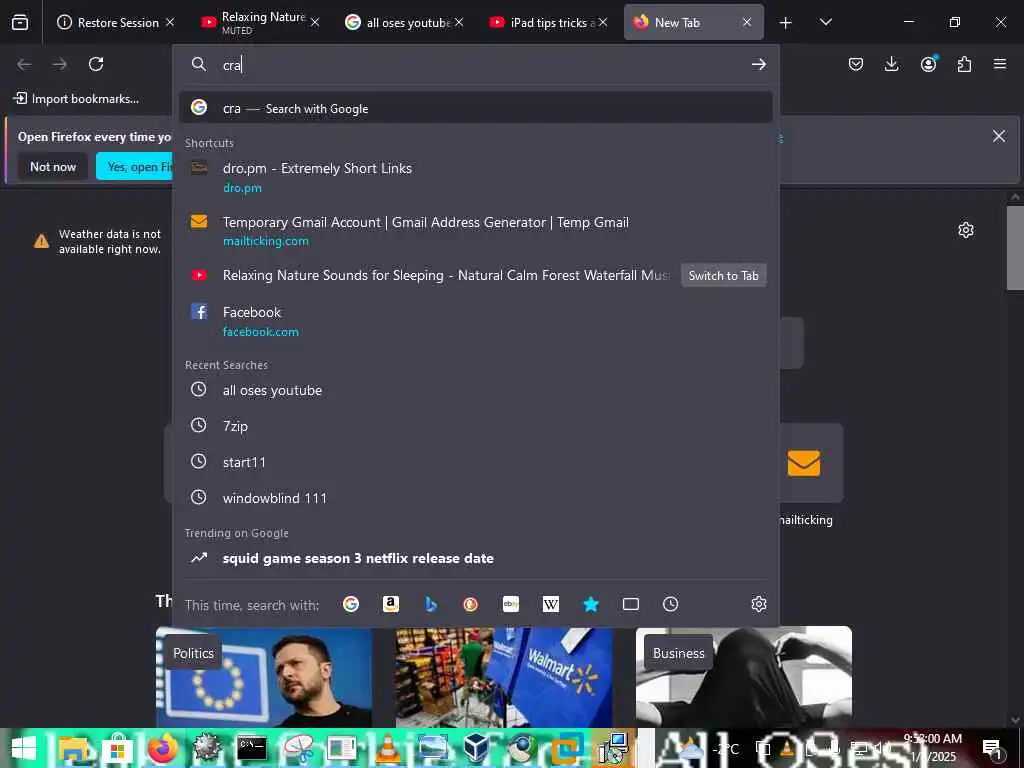
Task: Open a new tab with the plus button
Action: pos(786,23)
